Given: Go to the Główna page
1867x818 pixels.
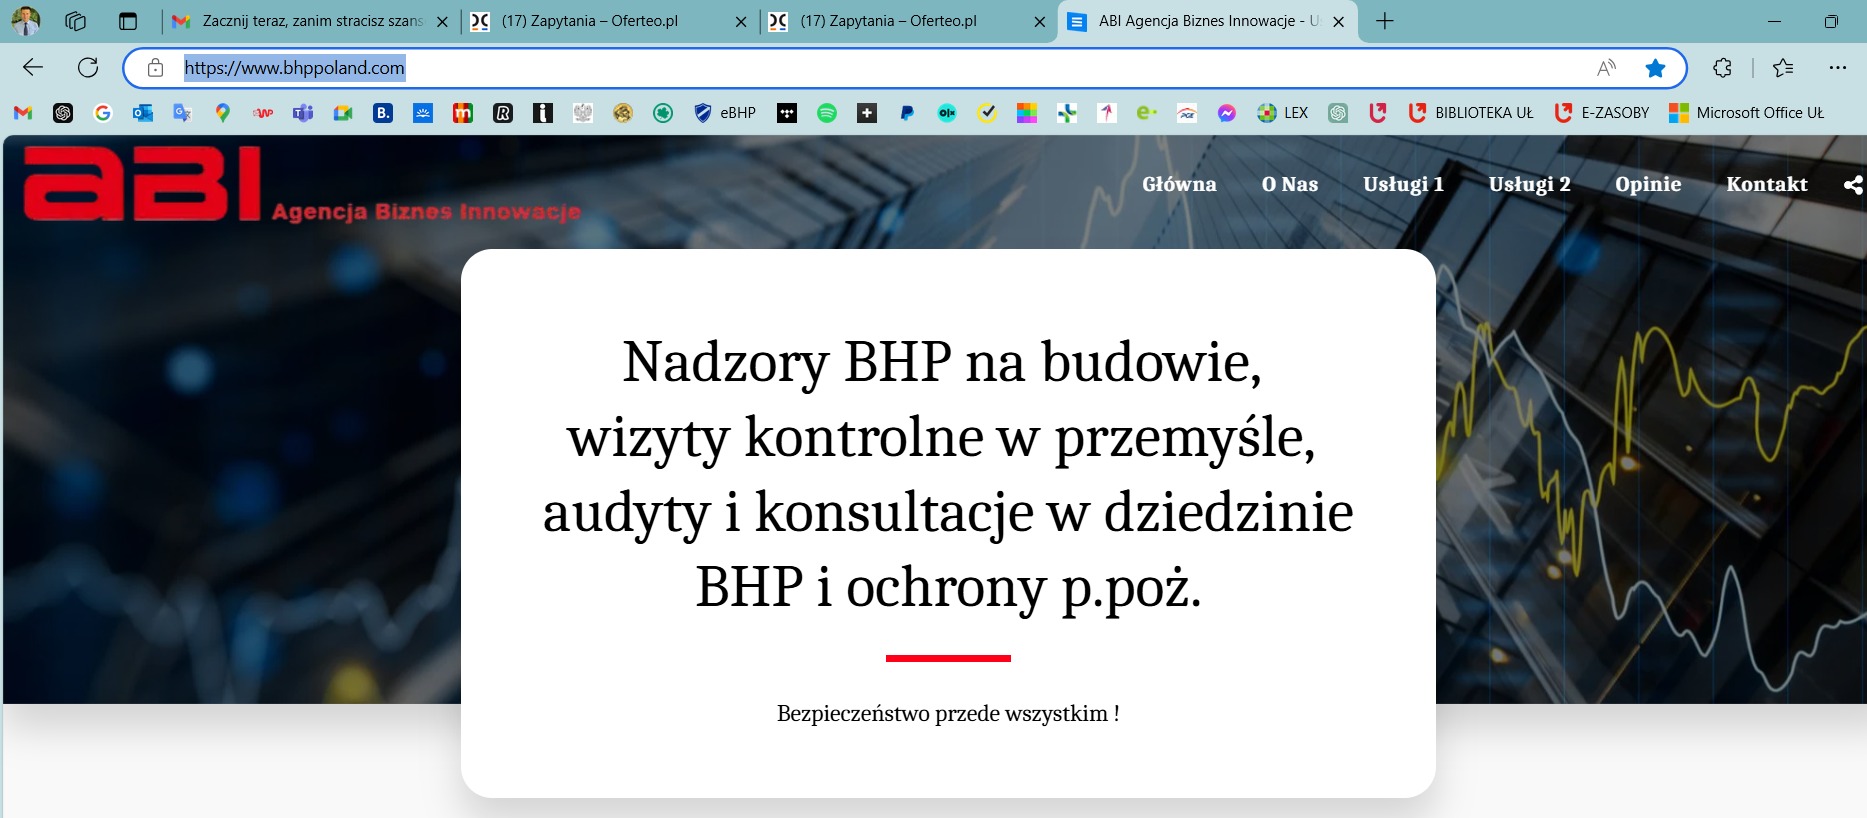Looking at the screenshot, I should (1180, 184).
